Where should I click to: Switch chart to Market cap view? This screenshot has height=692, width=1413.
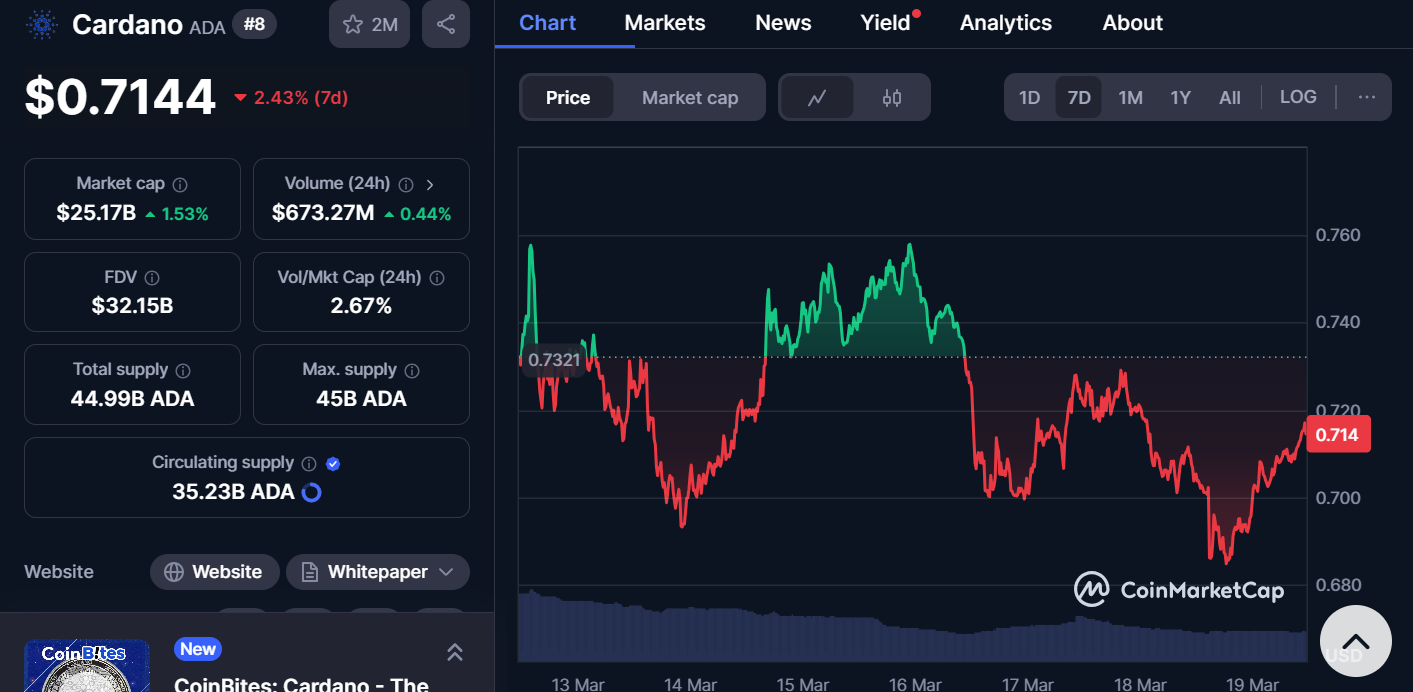click(x=690, y=98)
